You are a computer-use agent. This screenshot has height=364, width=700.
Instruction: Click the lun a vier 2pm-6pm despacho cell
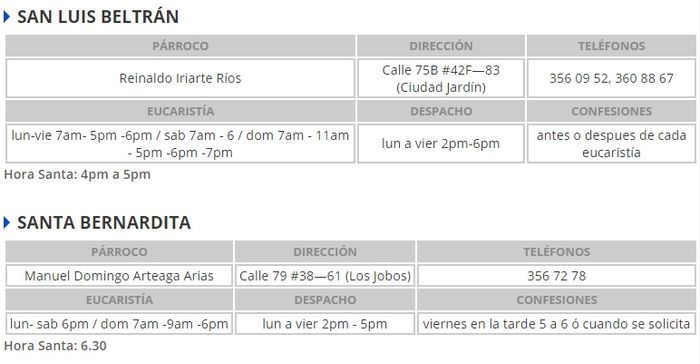point(441,143)
